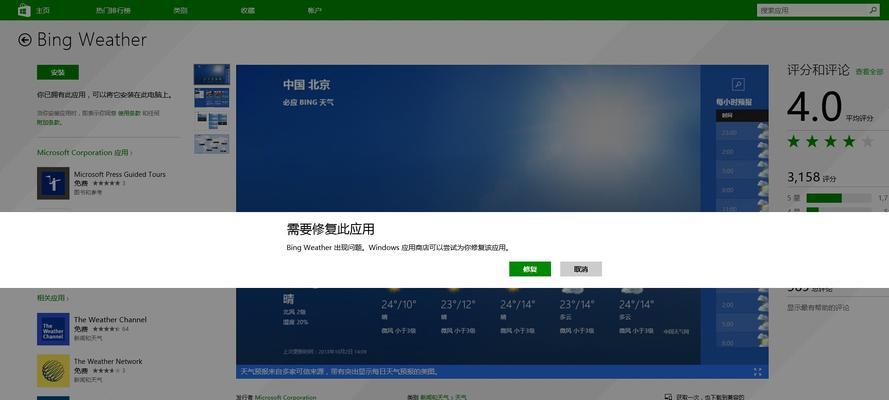Open the 收藏 (Collections) menu item
The height and width of the screenshot is (400, 889).
click(x=247, y=11)
